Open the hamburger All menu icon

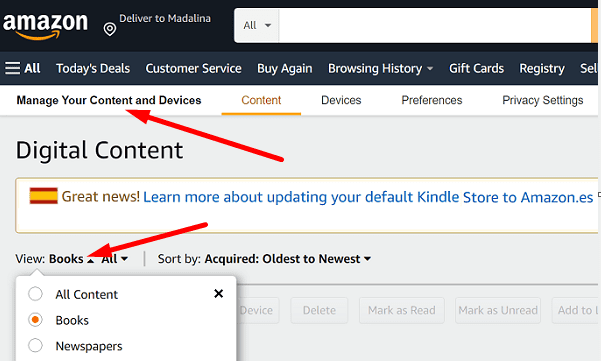coord(12,69)
